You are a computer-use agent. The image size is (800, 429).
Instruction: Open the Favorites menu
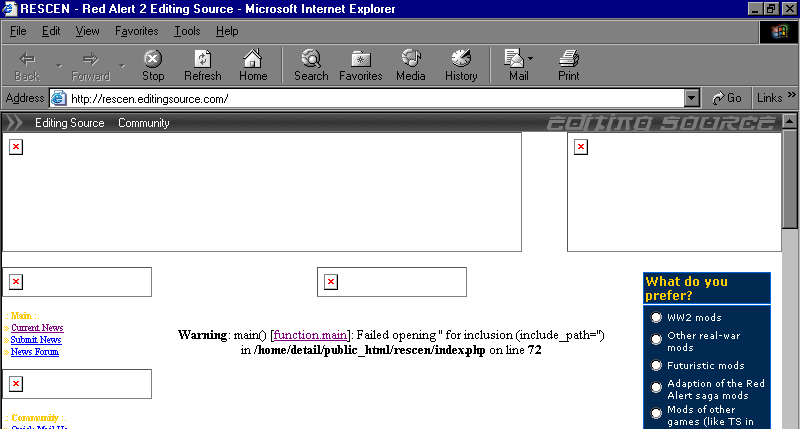136,31
